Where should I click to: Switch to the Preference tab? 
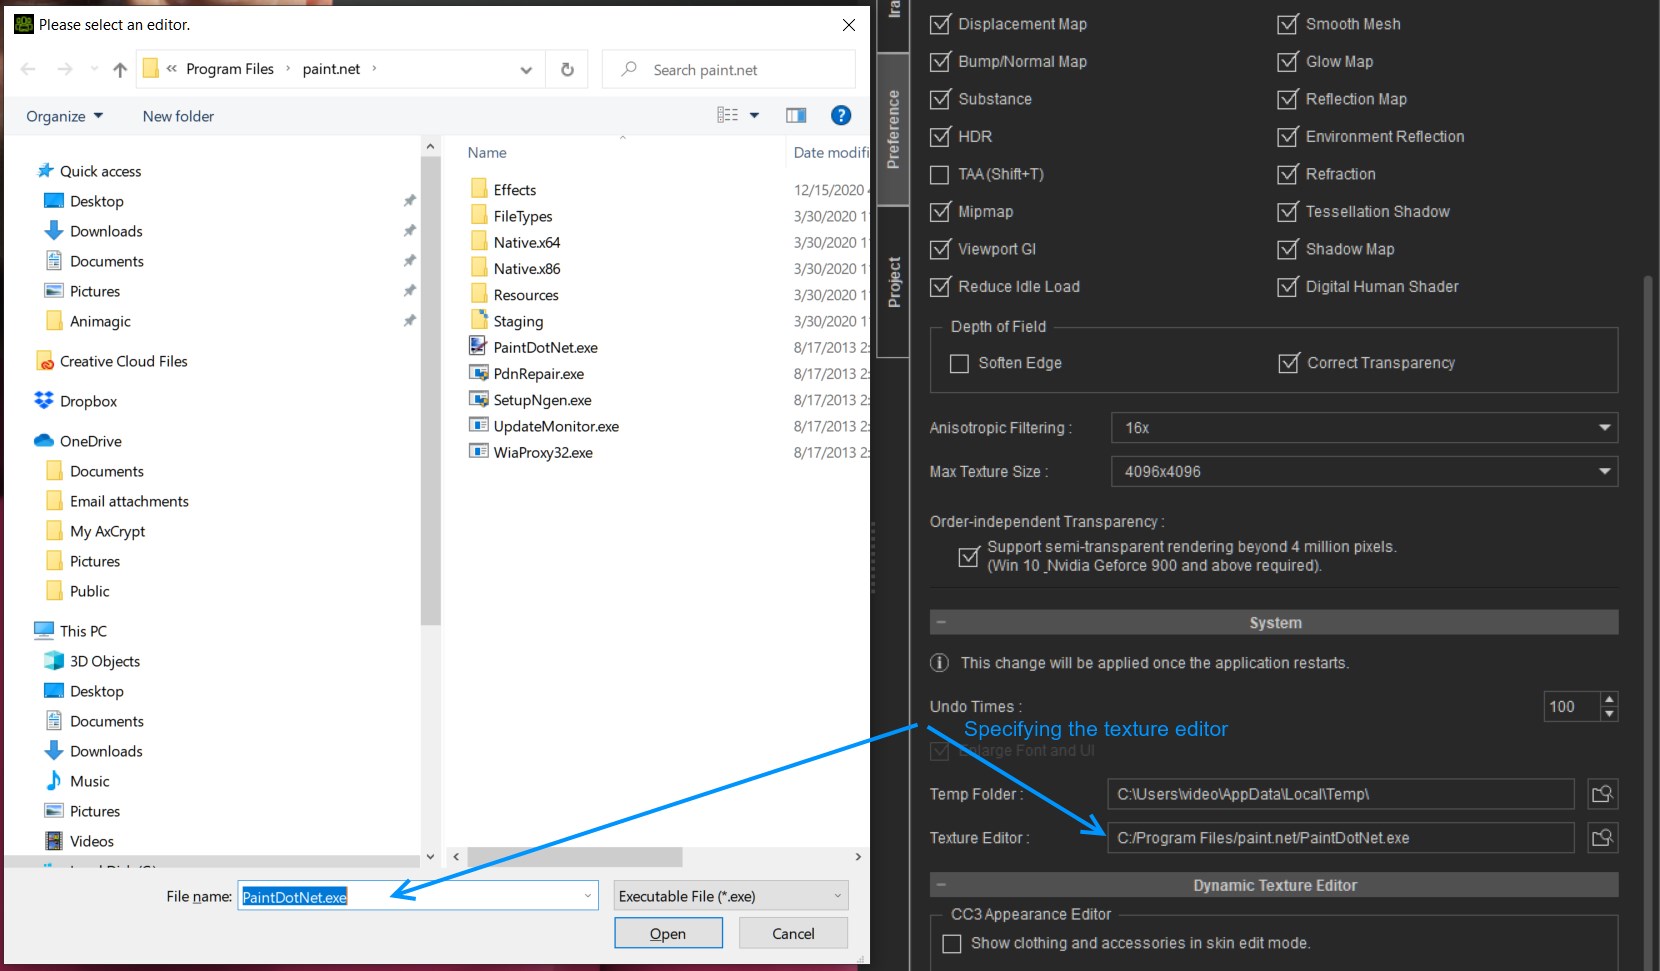click(893, 129)
